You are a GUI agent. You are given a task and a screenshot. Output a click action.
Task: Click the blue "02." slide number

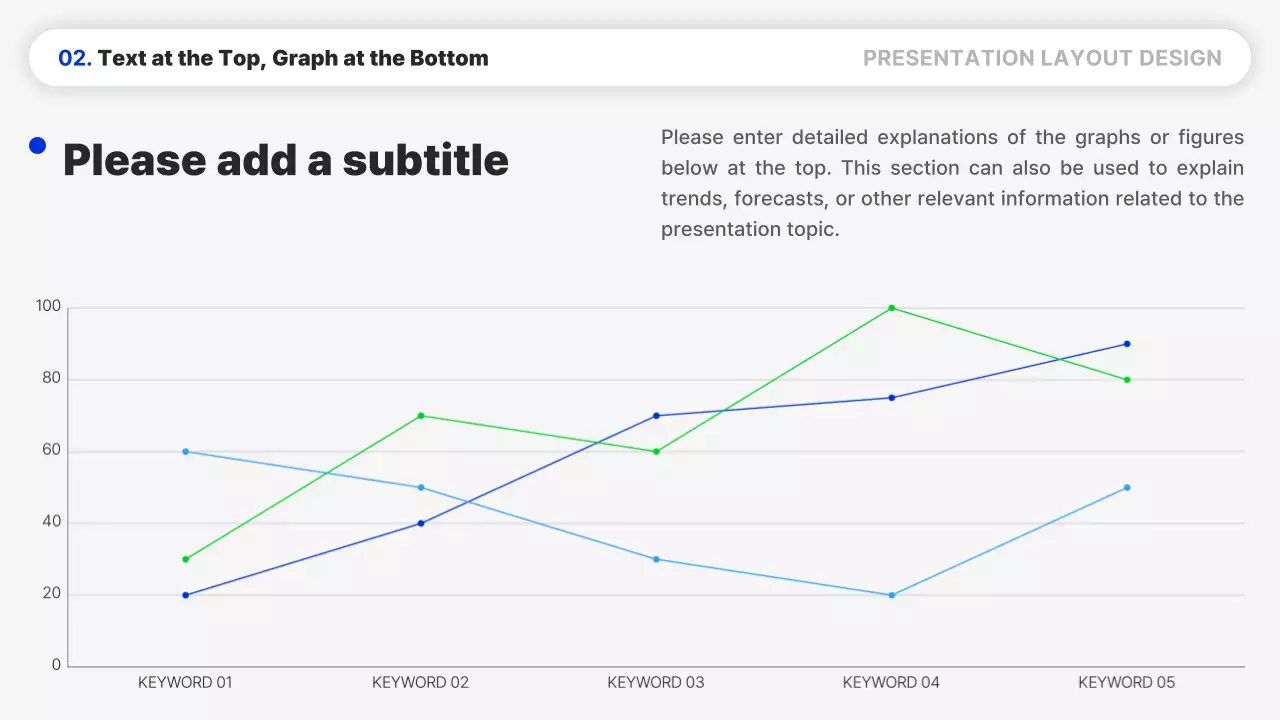click(75, 58)
